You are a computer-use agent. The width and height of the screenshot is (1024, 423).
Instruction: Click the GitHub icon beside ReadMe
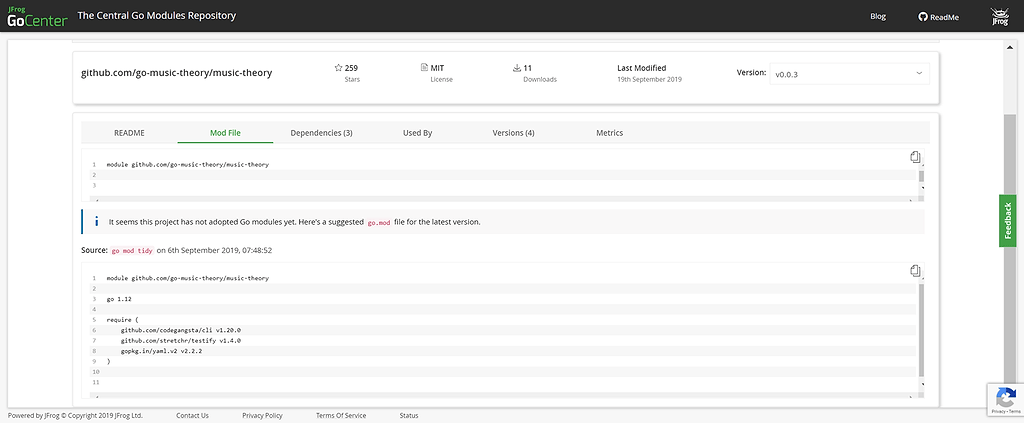pyautogui.click(x=923, y=18)
